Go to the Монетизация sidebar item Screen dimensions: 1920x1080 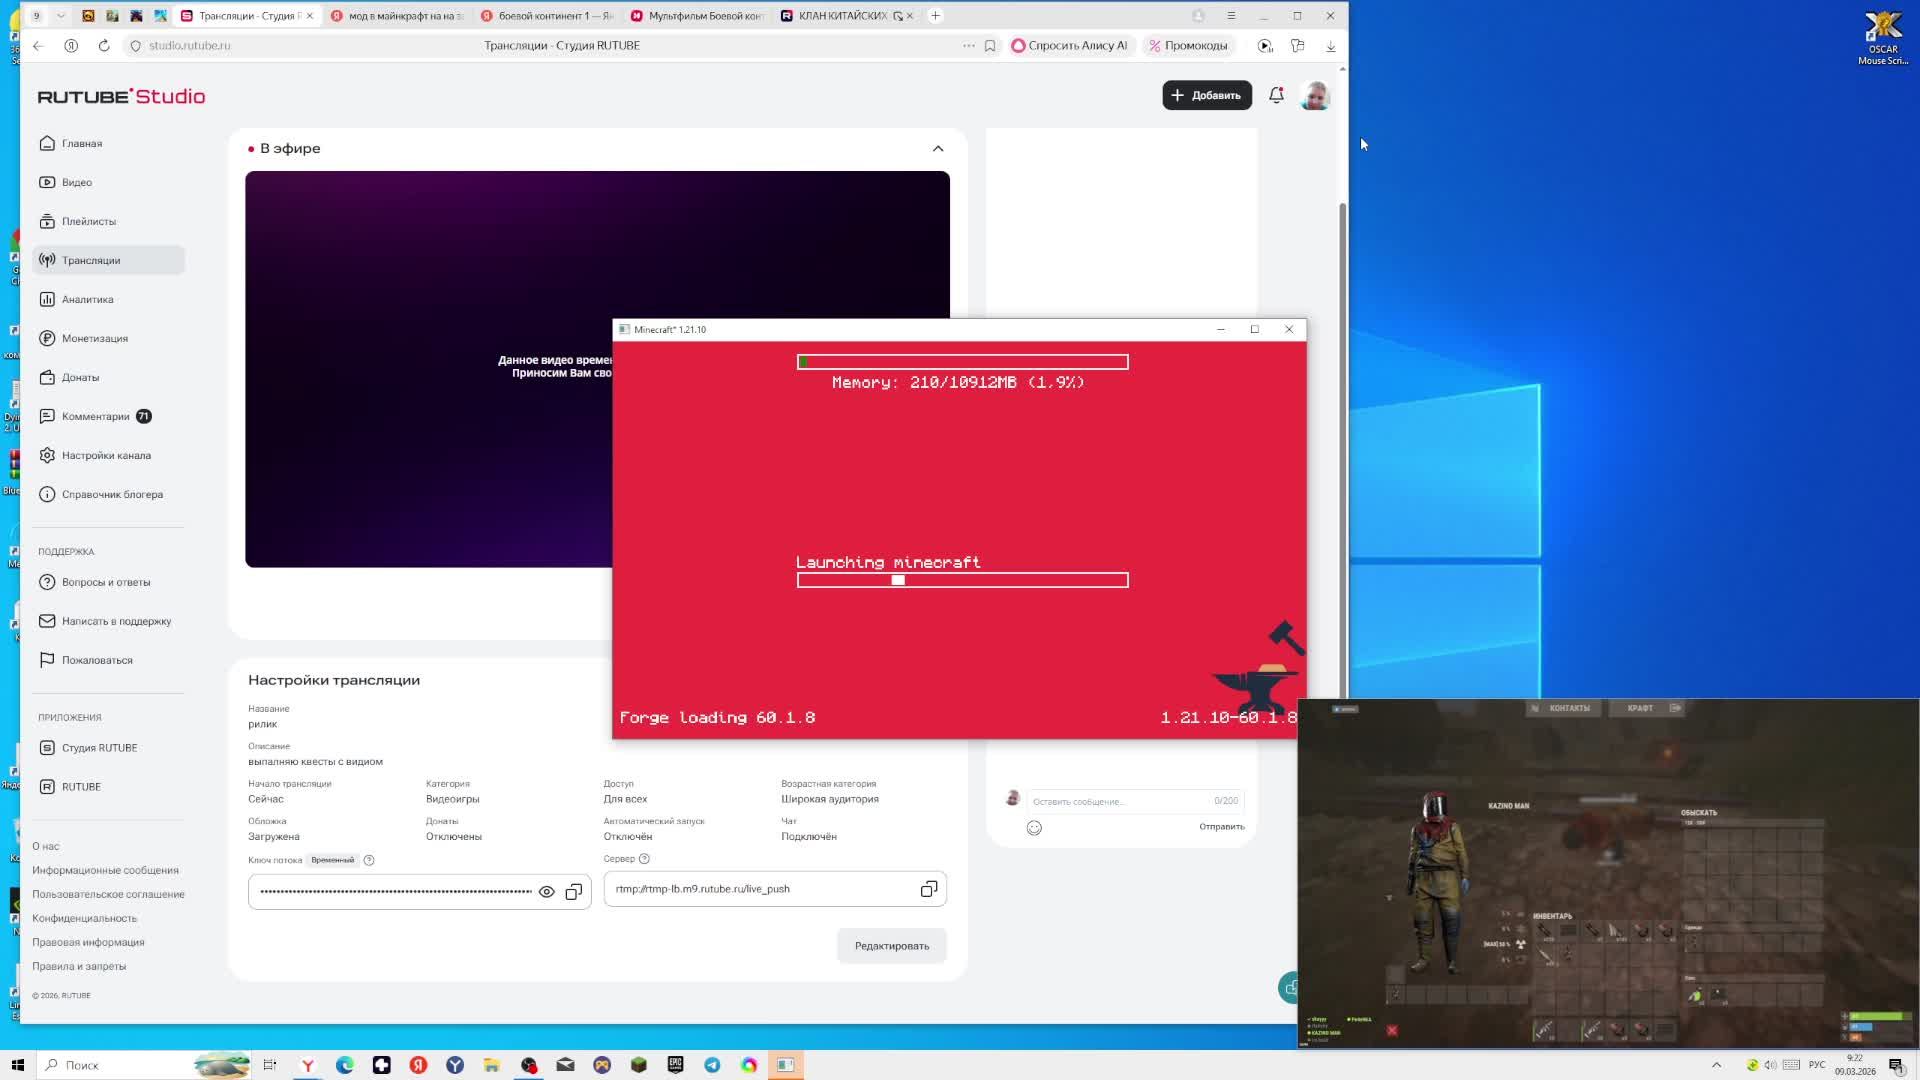tap(94, 338)
